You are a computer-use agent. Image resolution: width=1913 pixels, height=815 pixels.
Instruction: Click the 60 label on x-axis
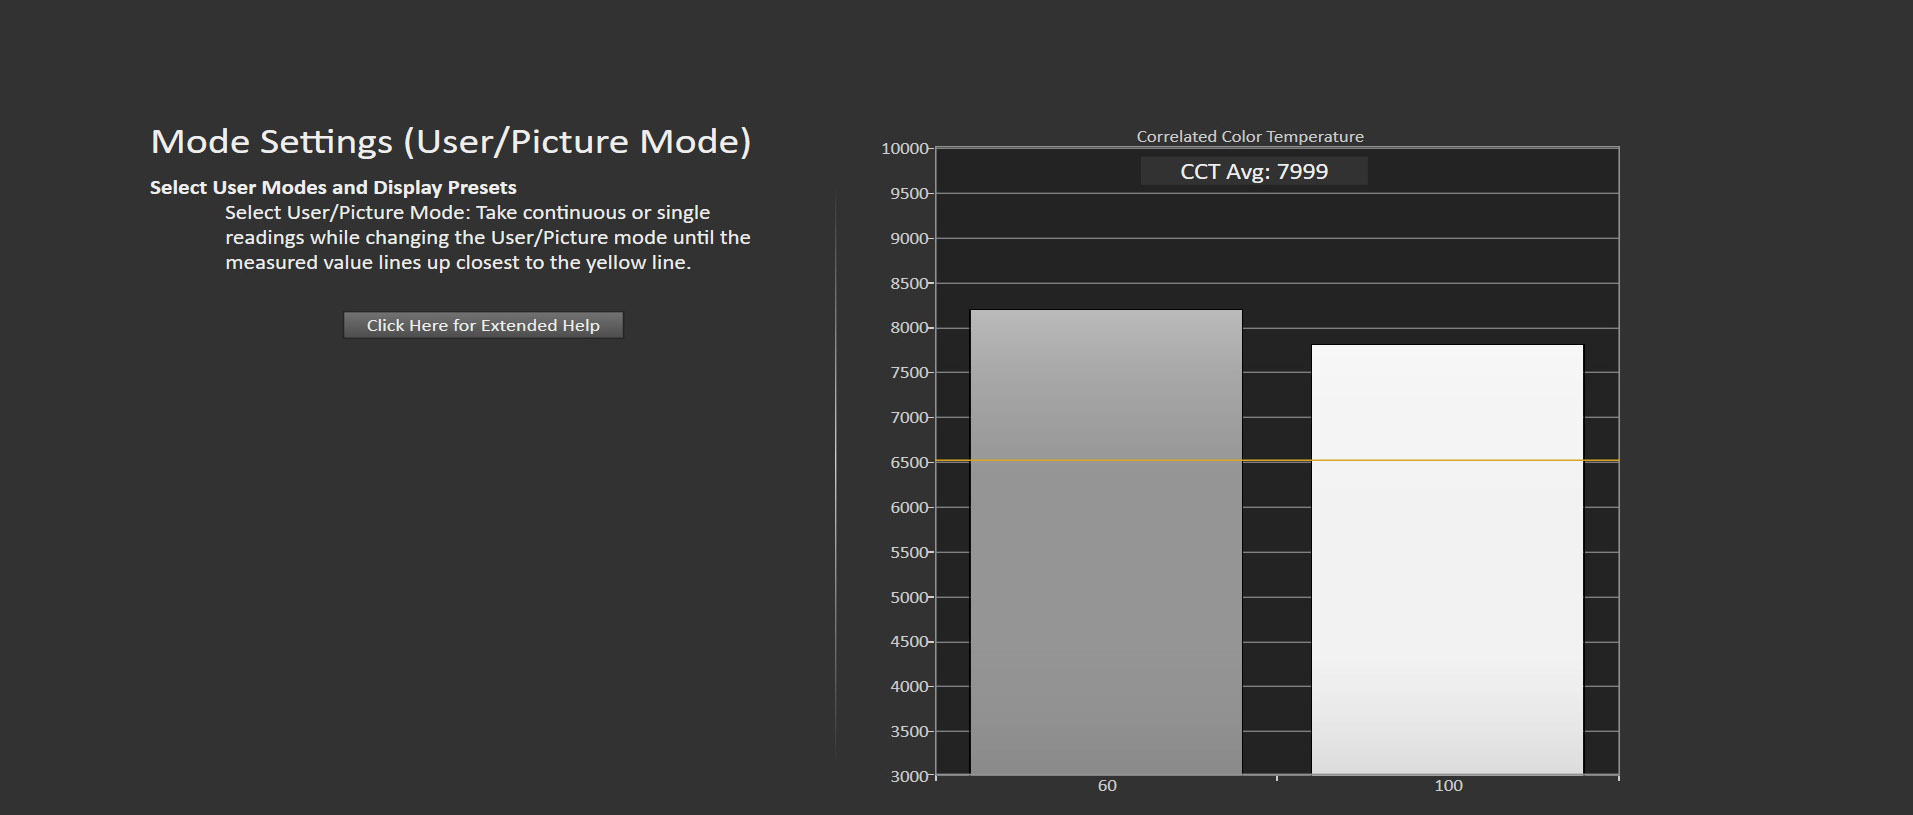pyautogui.click(x=1107, y=786)
